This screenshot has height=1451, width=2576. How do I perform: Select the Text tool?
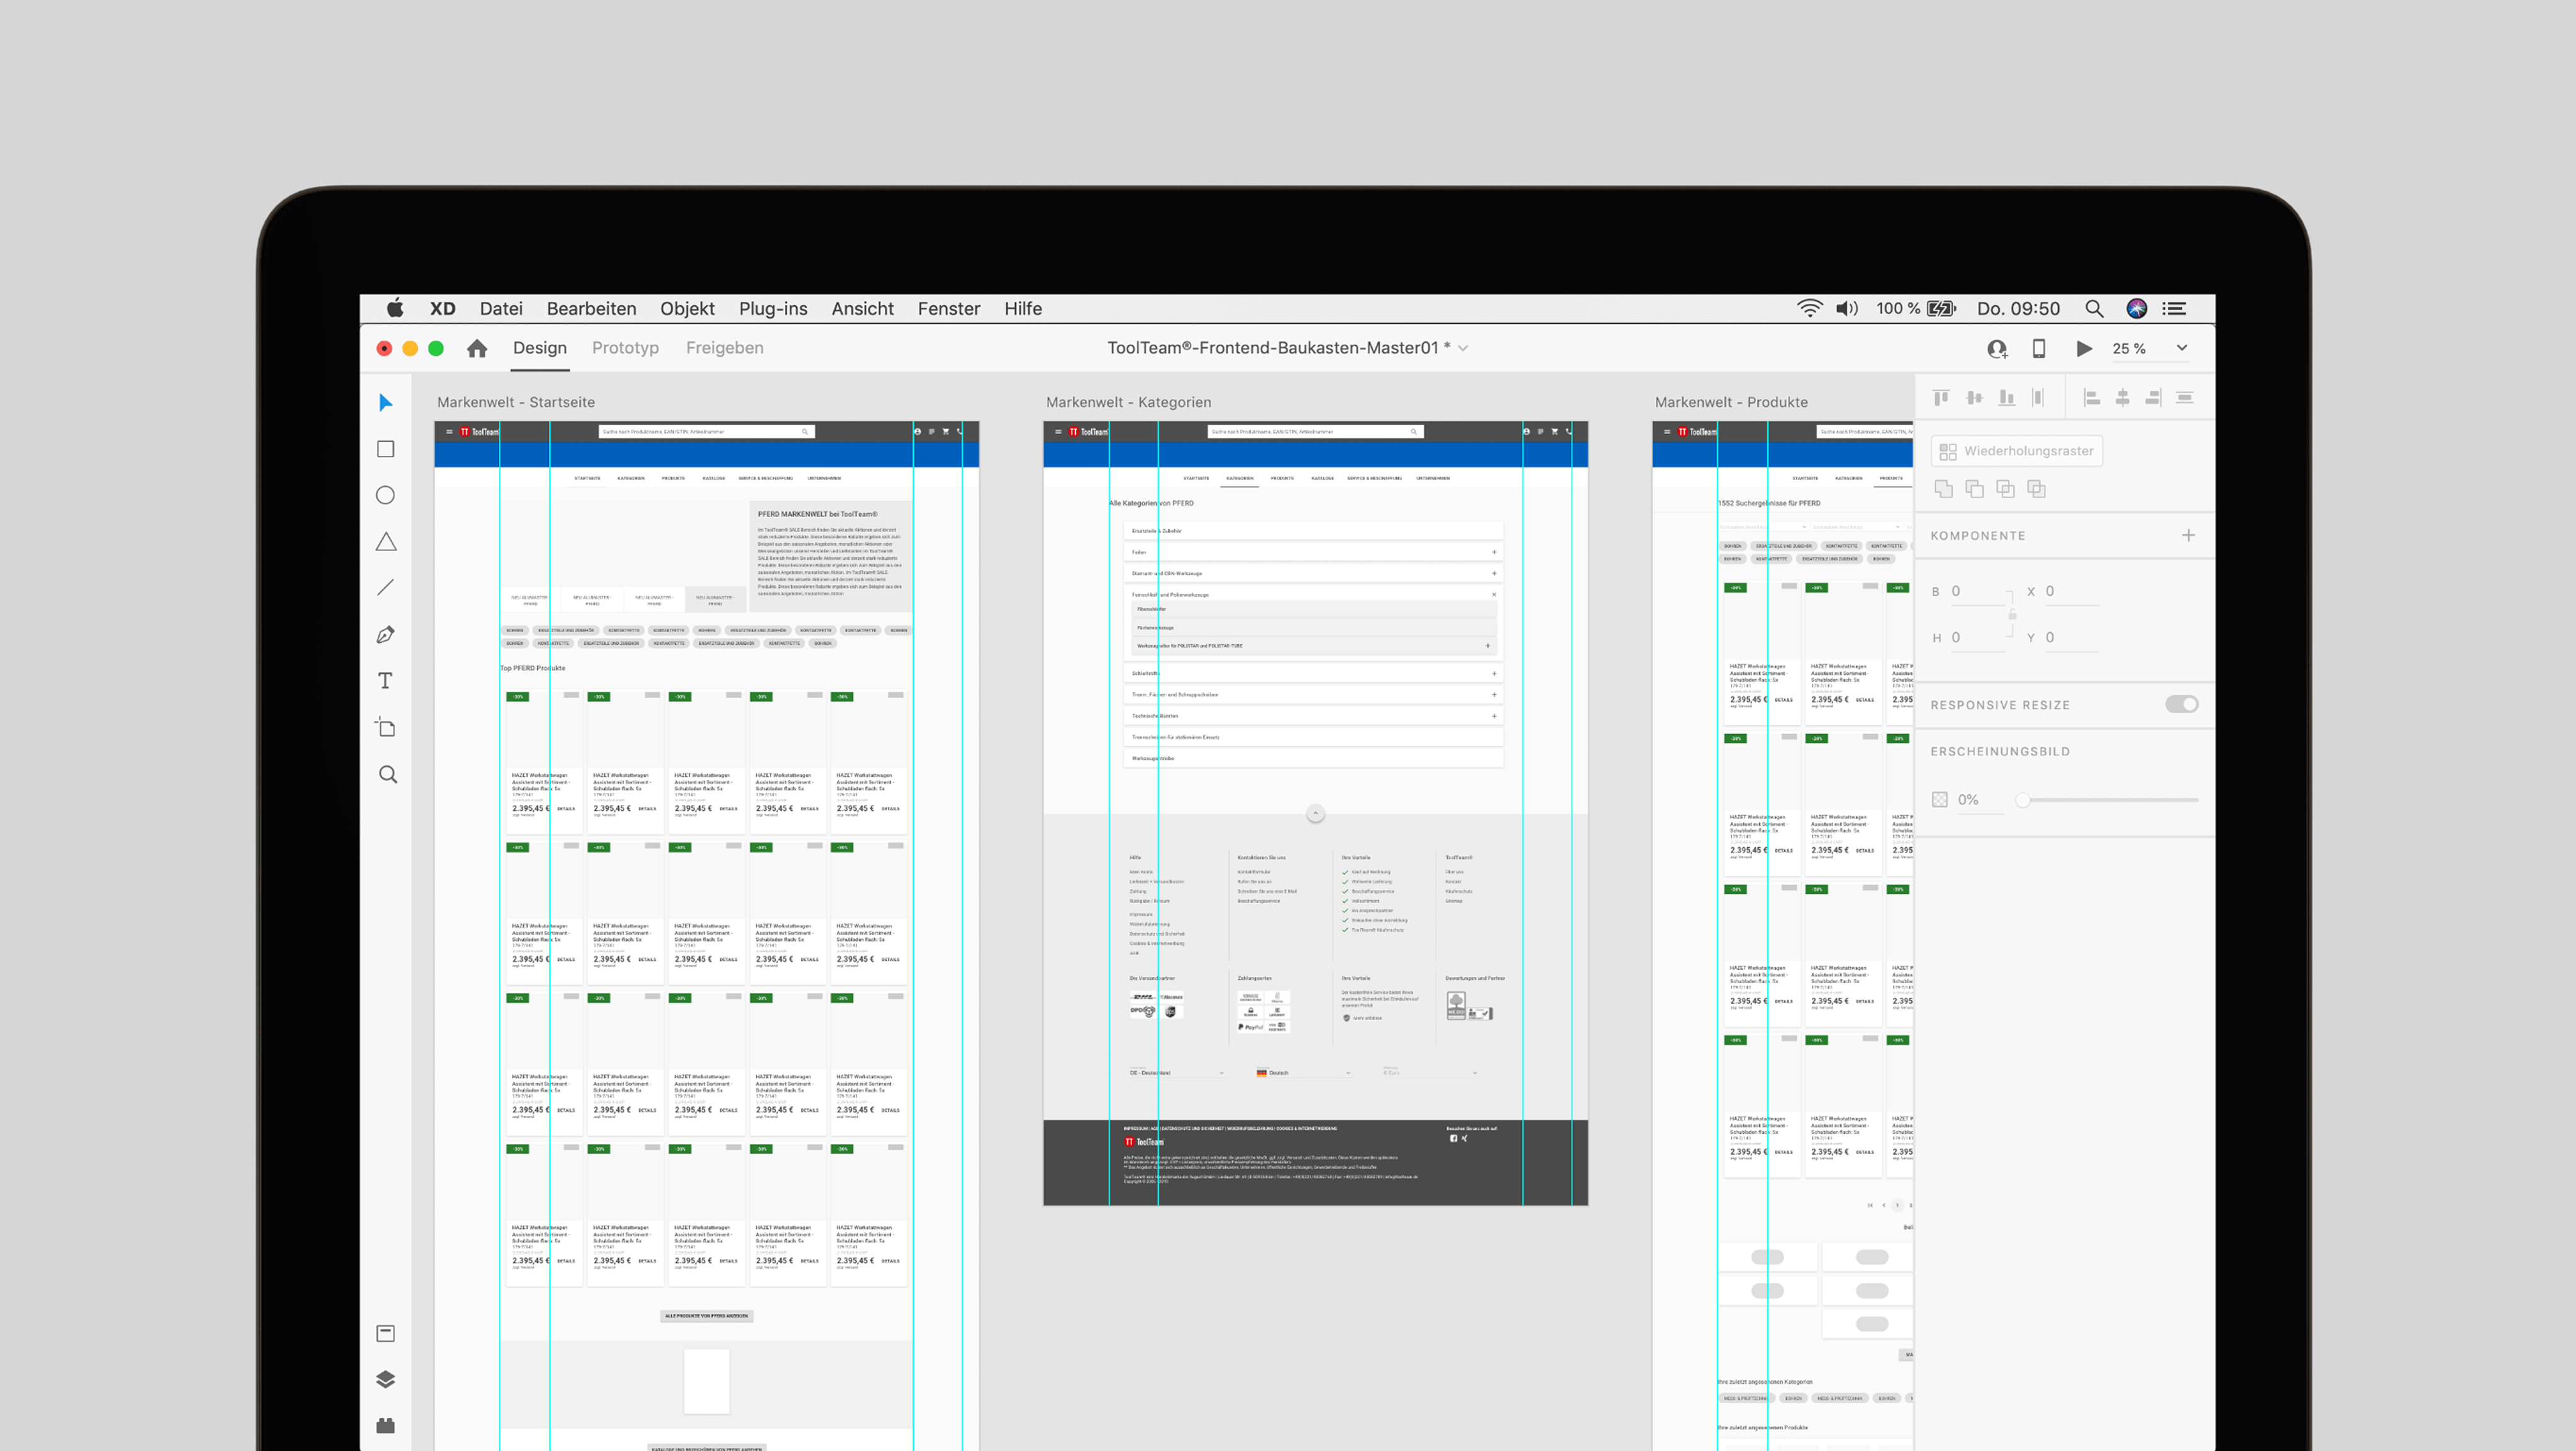click(x=386, y=681)
